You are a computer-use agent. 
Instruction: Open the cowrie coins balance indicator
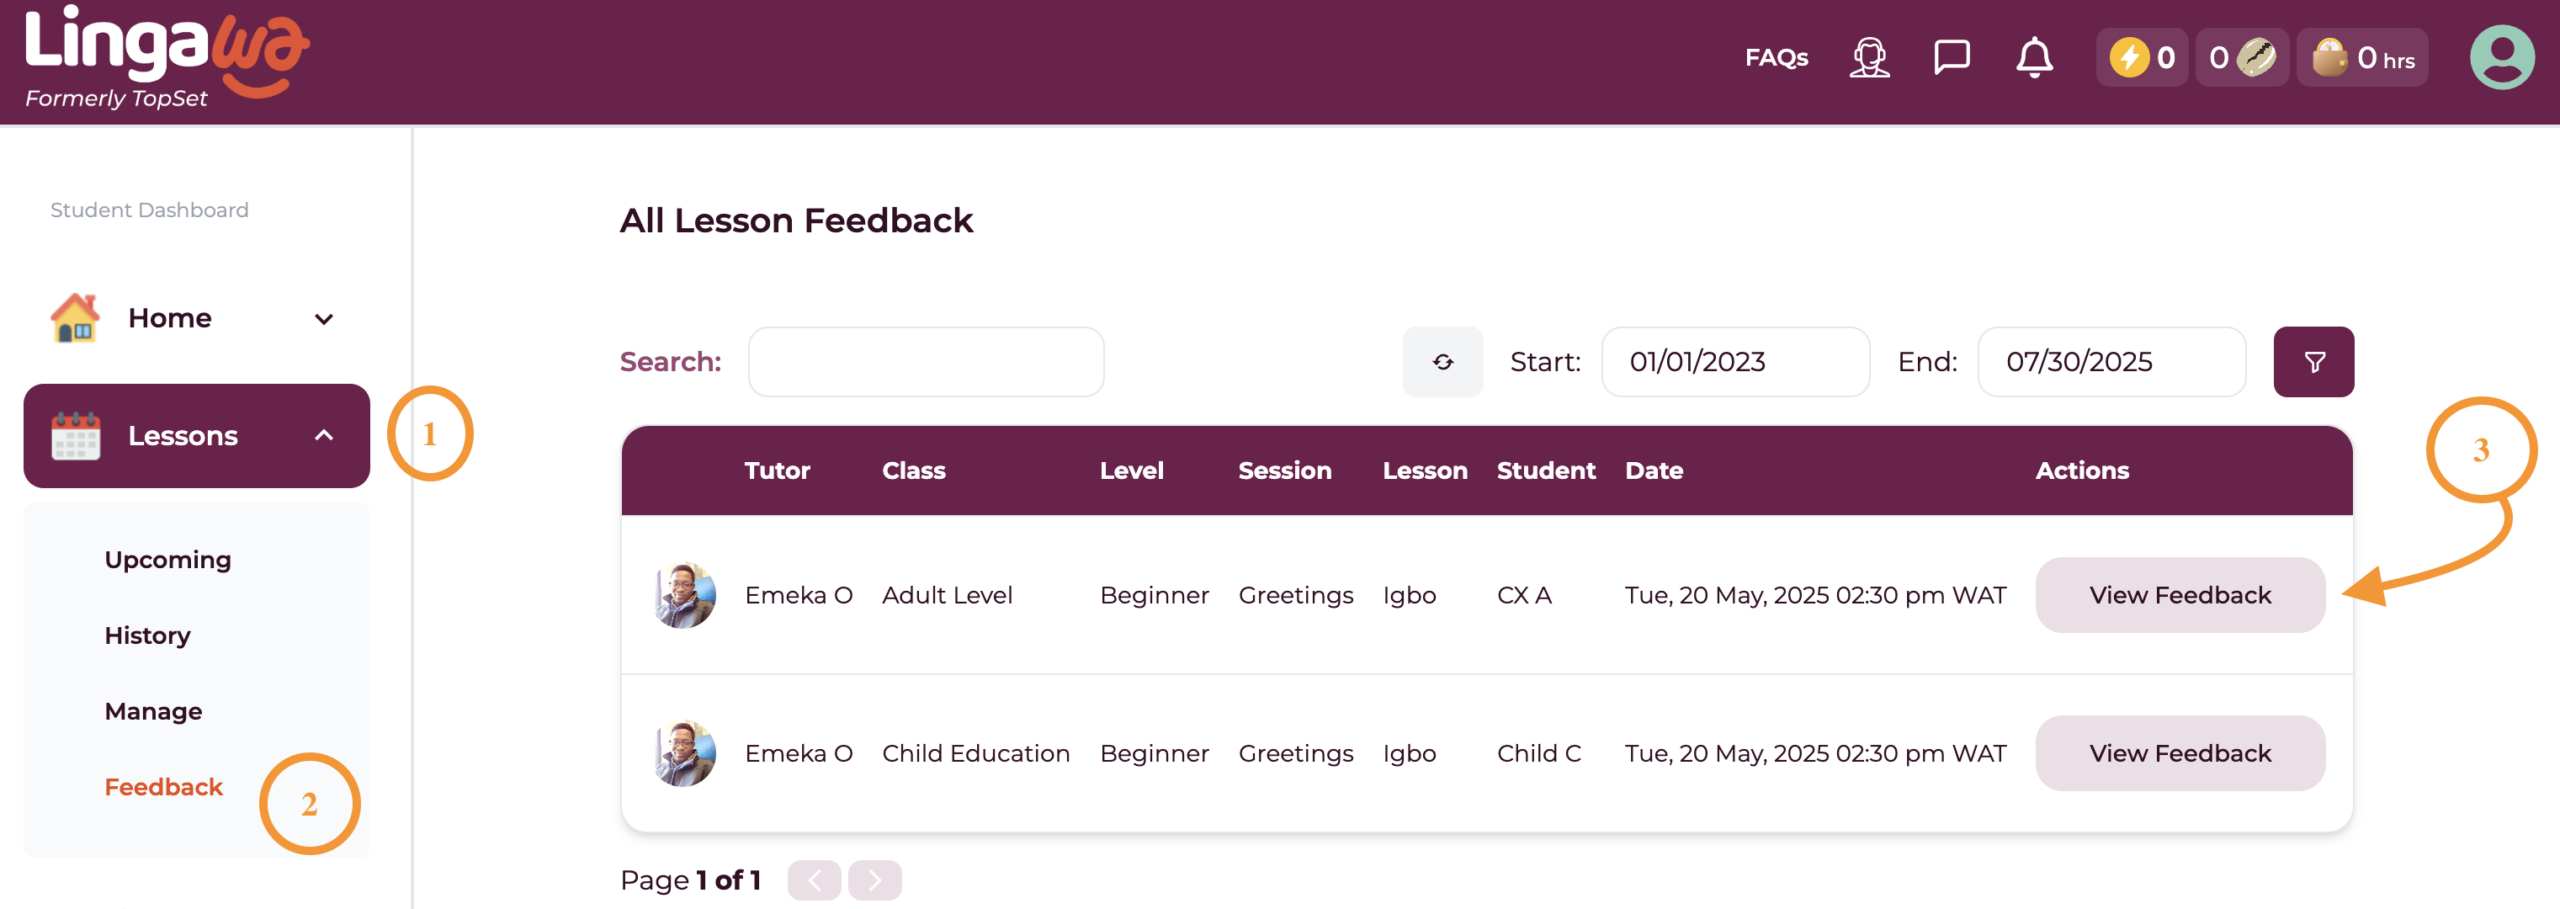coord(2242,57)
